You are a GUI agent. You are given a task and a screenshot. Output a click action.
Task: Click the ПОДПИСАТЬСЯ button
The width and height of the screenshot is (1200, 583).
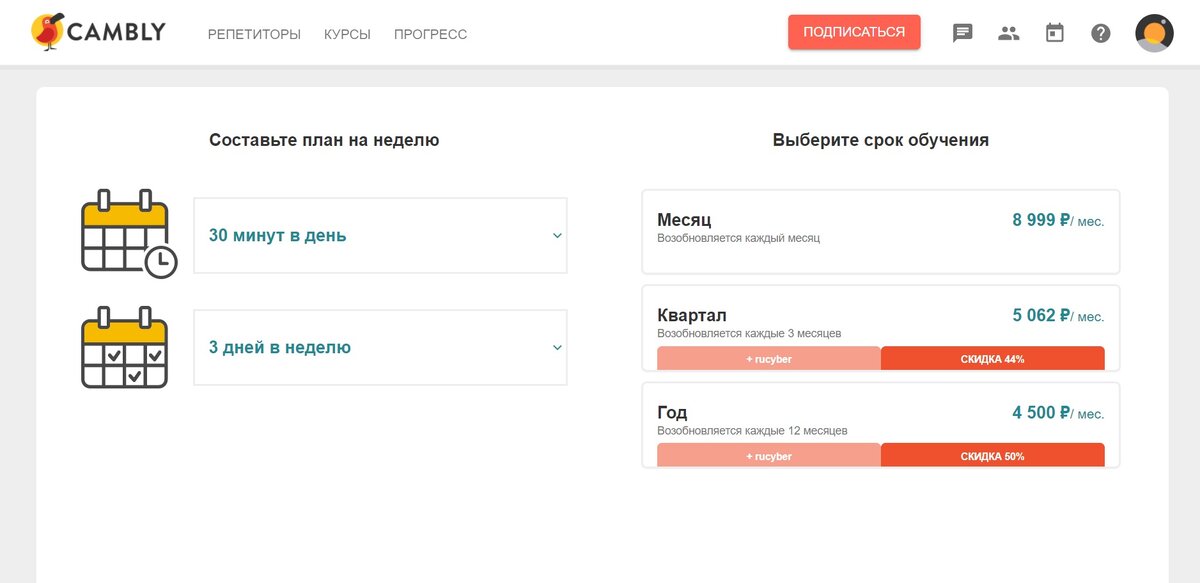tap(854, 32)
